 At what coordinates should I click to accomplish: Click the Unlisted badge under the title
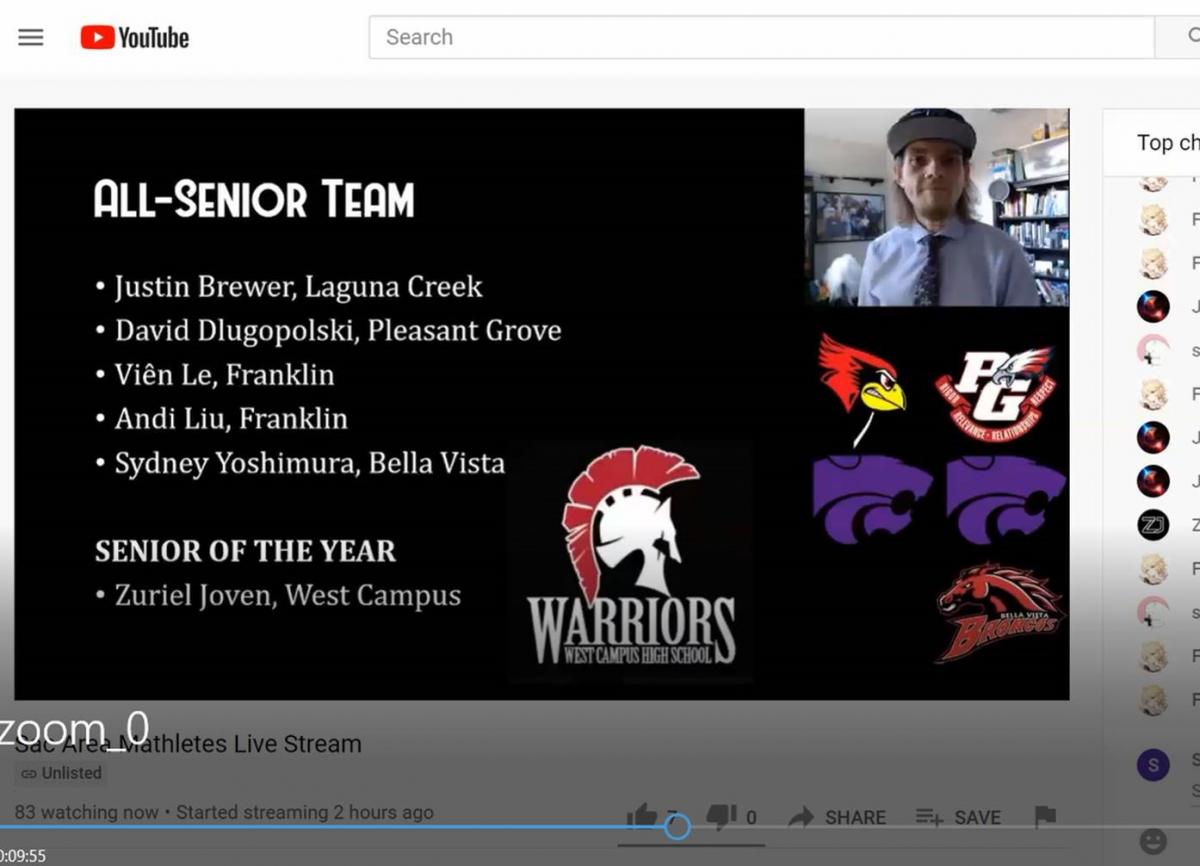tap(62, 773)
